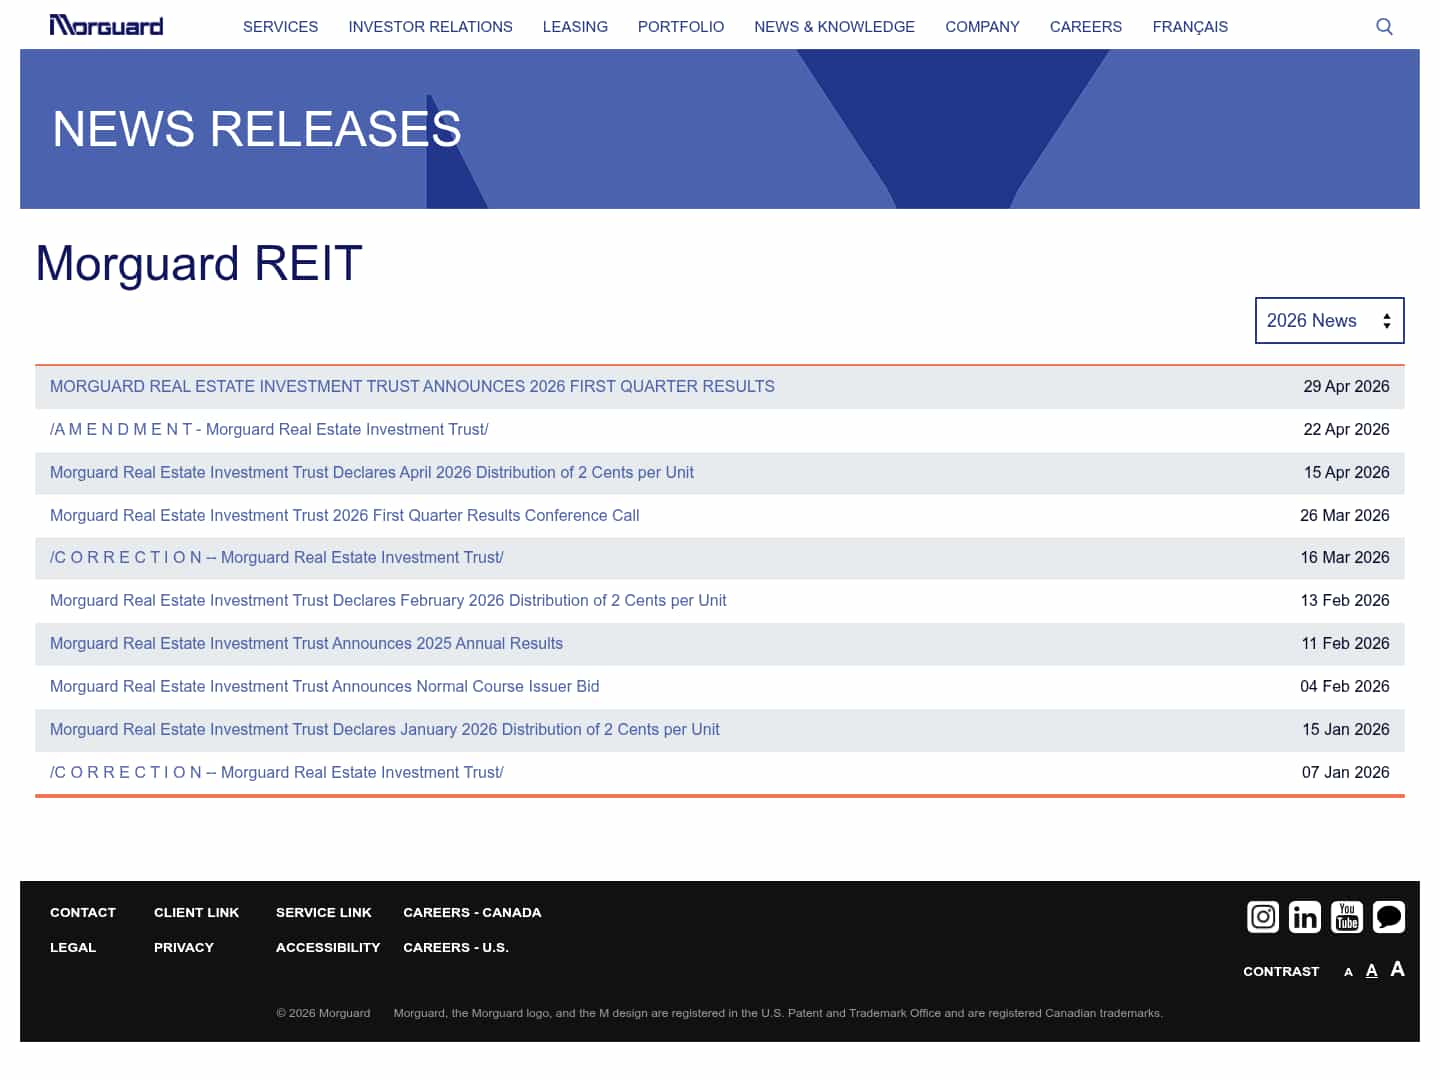Open the YouTube icon in footer
The image size is (1440, 1080).
pos(1347,917)
